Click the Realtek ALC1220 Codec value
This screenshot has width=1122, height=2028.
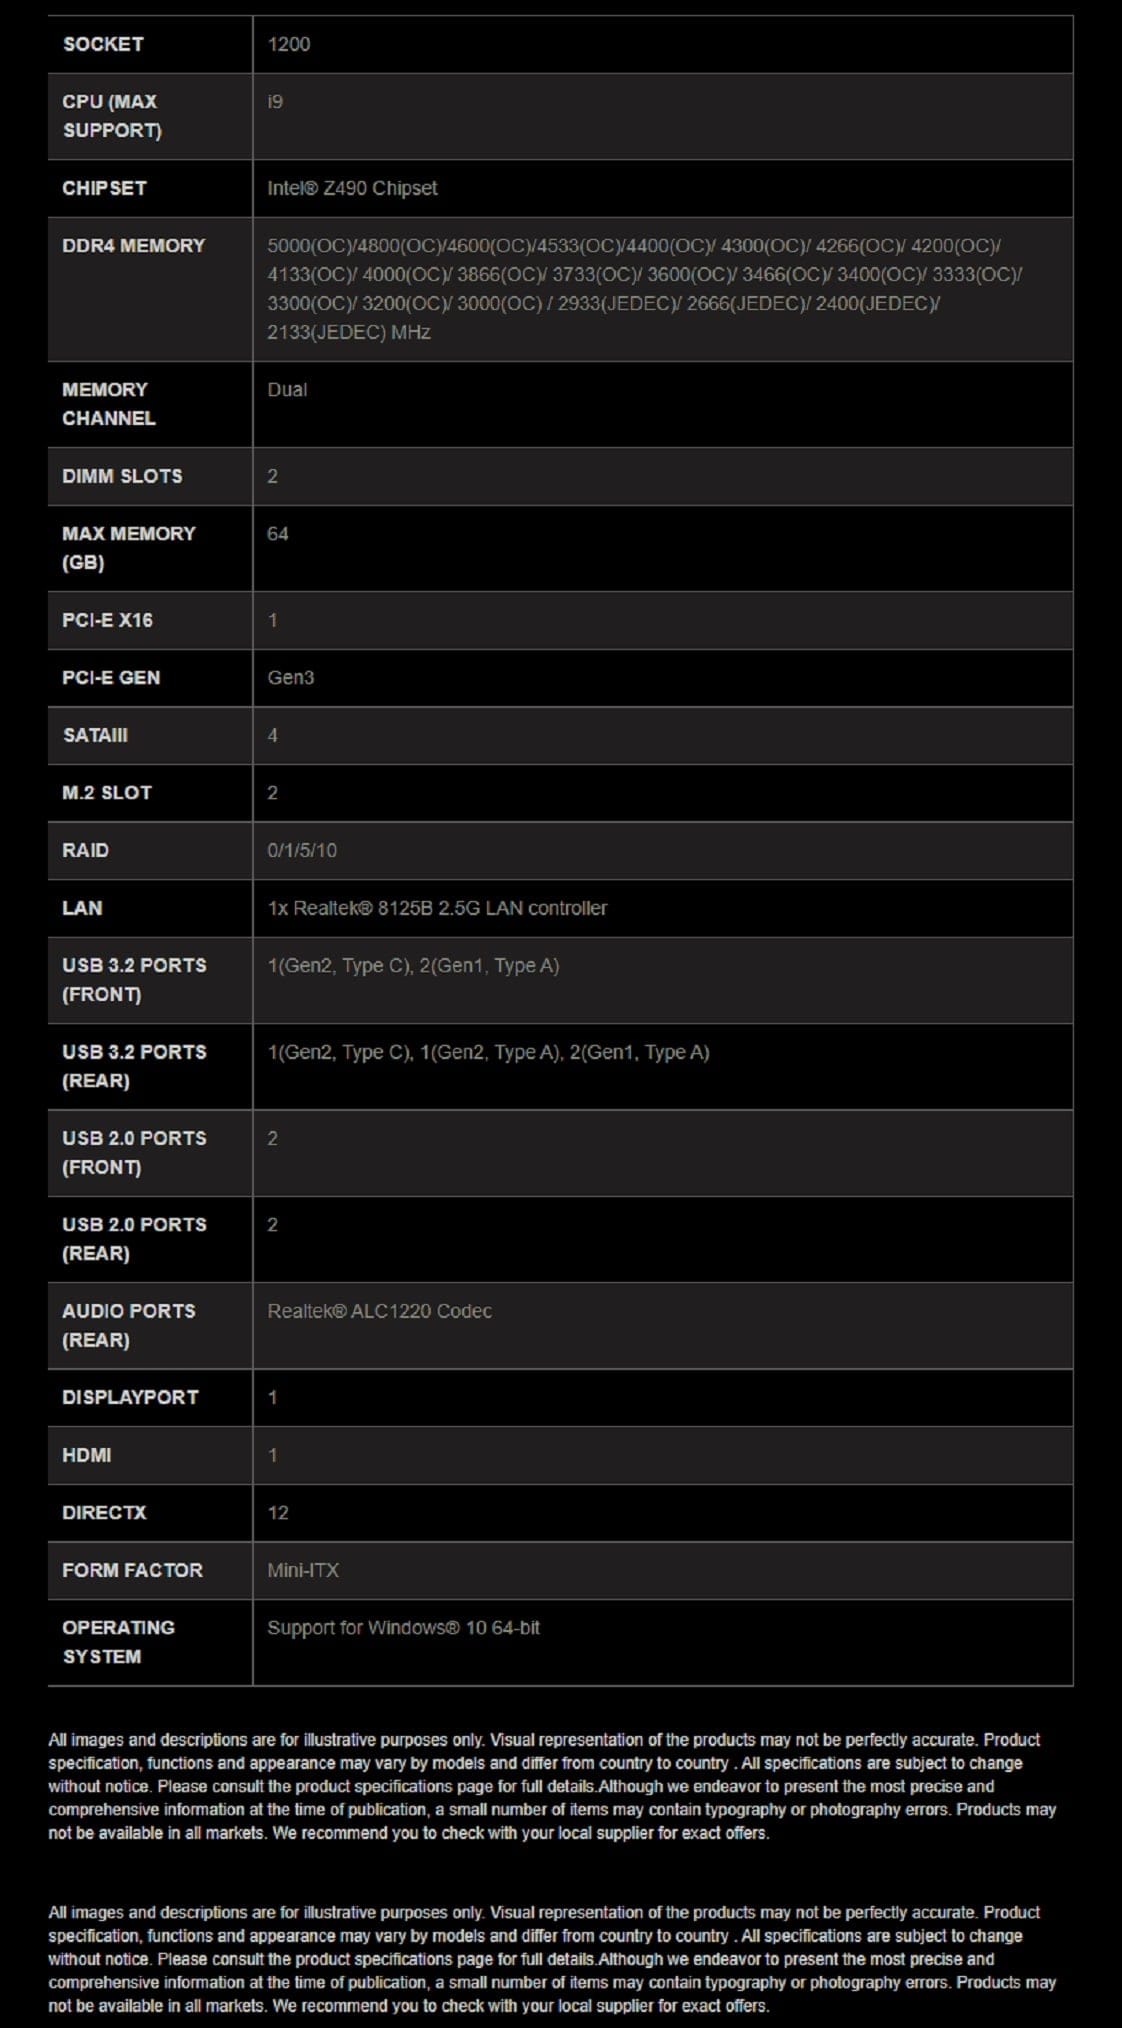[379, 1311]
